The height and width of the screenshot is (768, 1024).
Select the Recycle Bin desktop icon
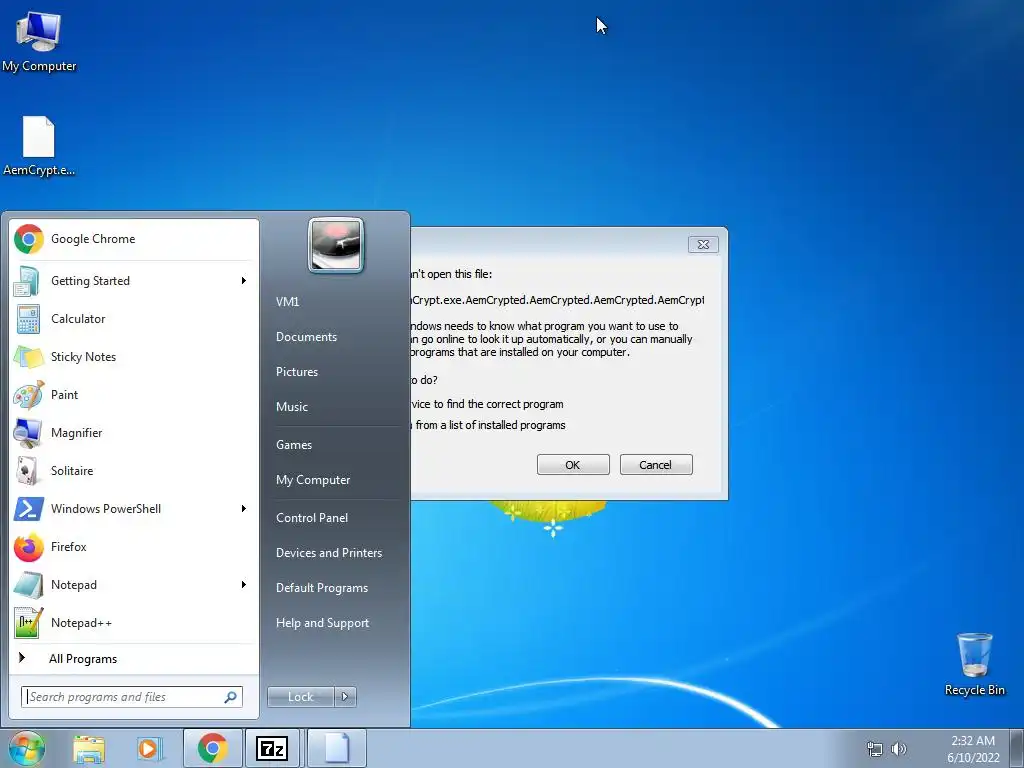click(974, 664)
